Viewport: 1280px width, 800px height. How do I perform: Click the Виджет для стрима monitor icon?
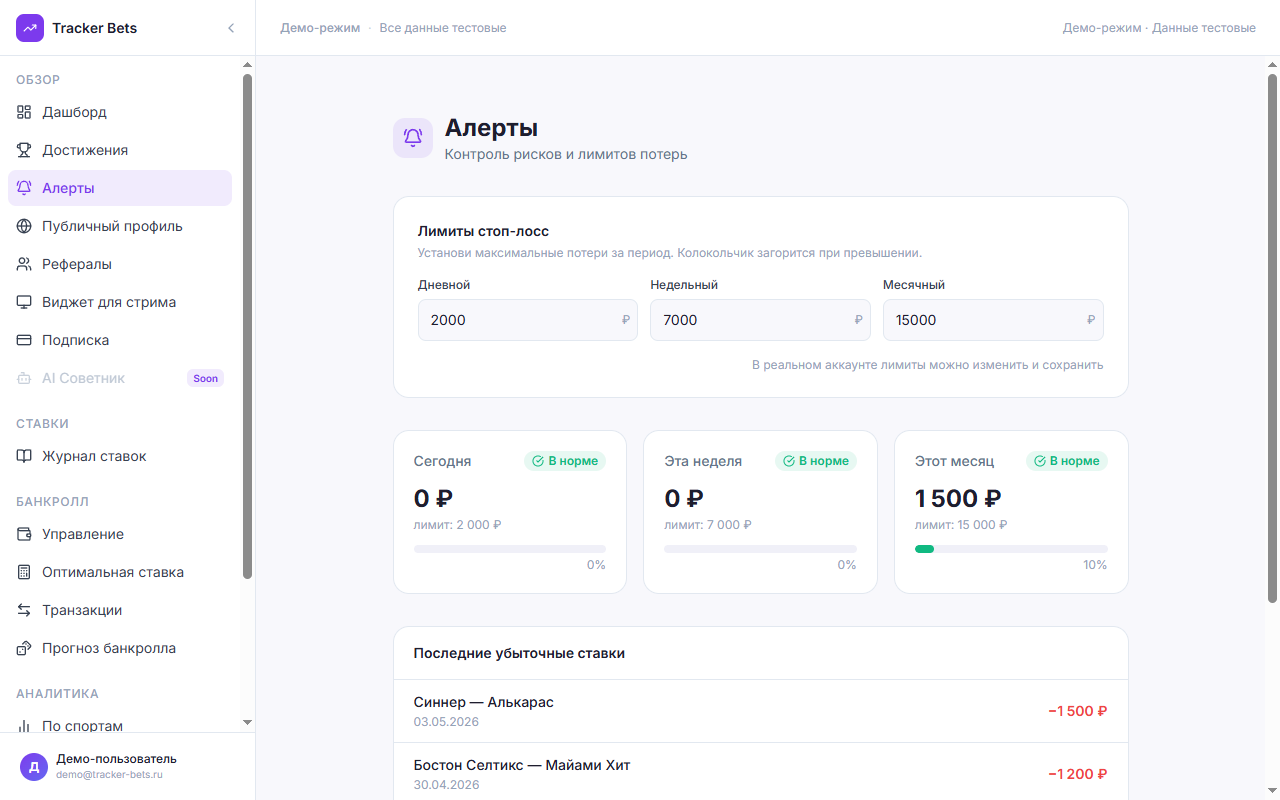click(24, 302)
